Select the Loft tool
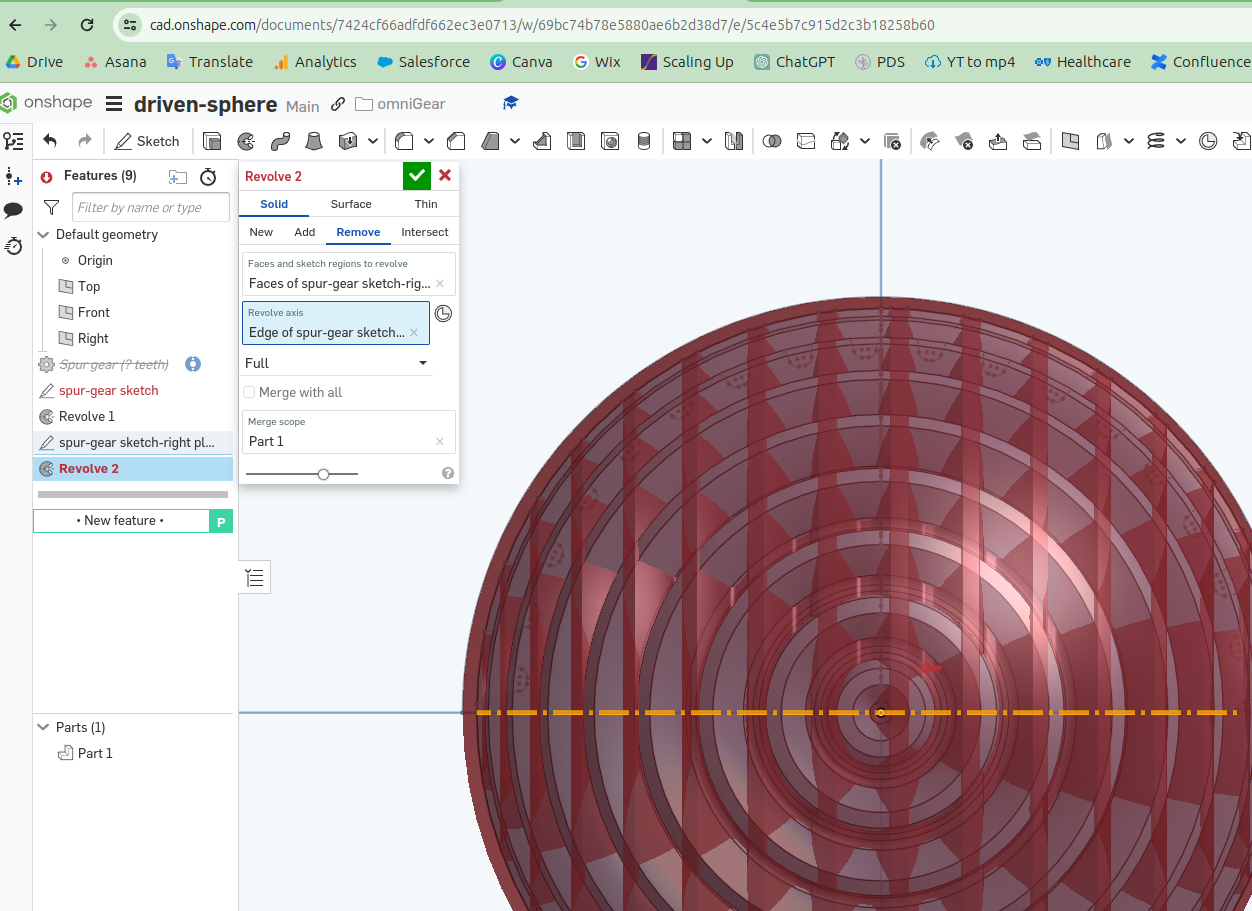 coord(314,141)
